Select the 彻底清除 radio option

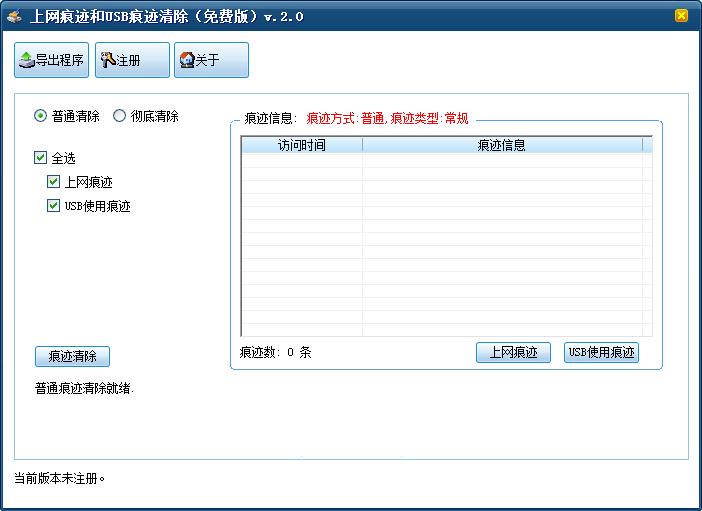point(120,116)
